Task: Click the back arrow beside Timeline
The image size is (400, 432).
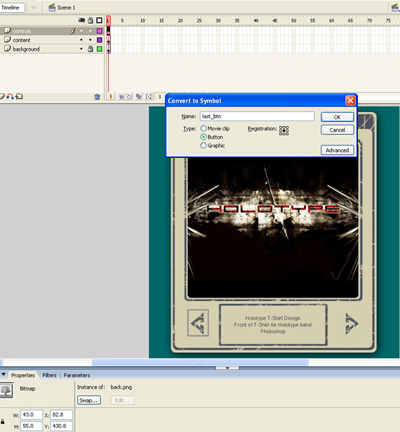Action: click(x=34, y=7)
